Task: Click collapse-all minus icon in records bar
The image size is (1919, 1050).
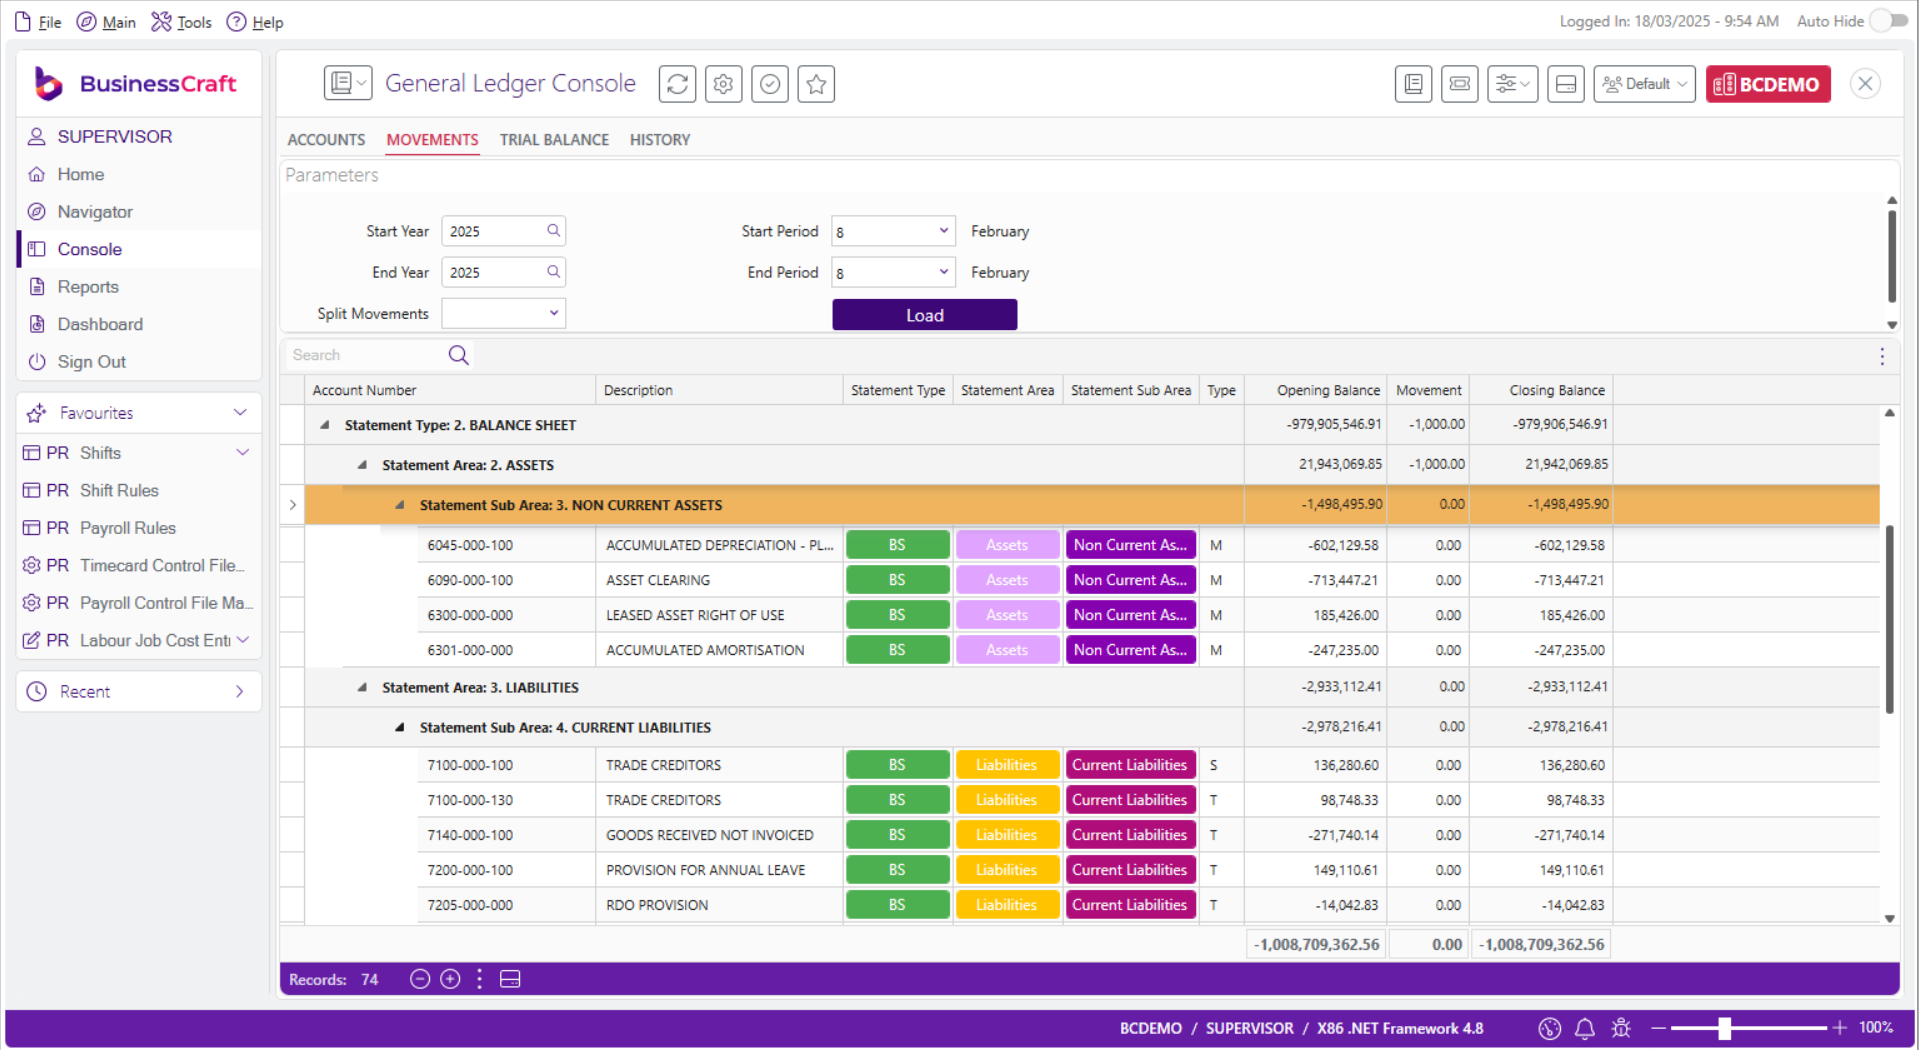Action: (x=420, y=980)
